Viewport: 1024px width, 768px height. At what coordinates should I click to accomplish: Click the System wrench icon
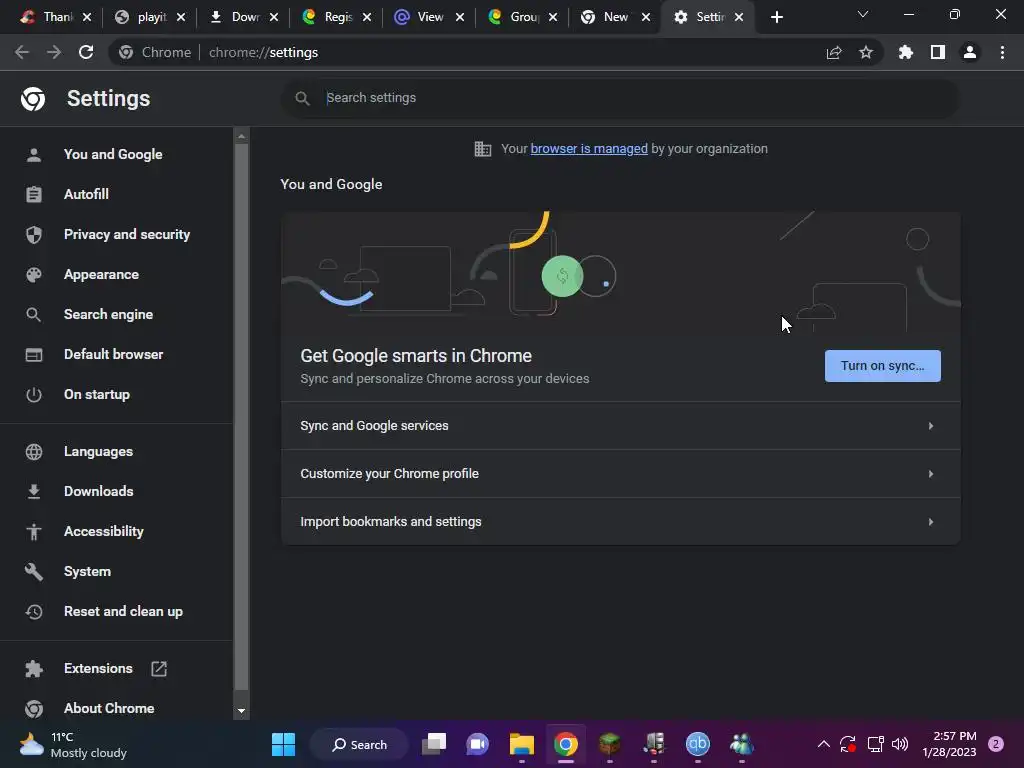coord(34,571)
